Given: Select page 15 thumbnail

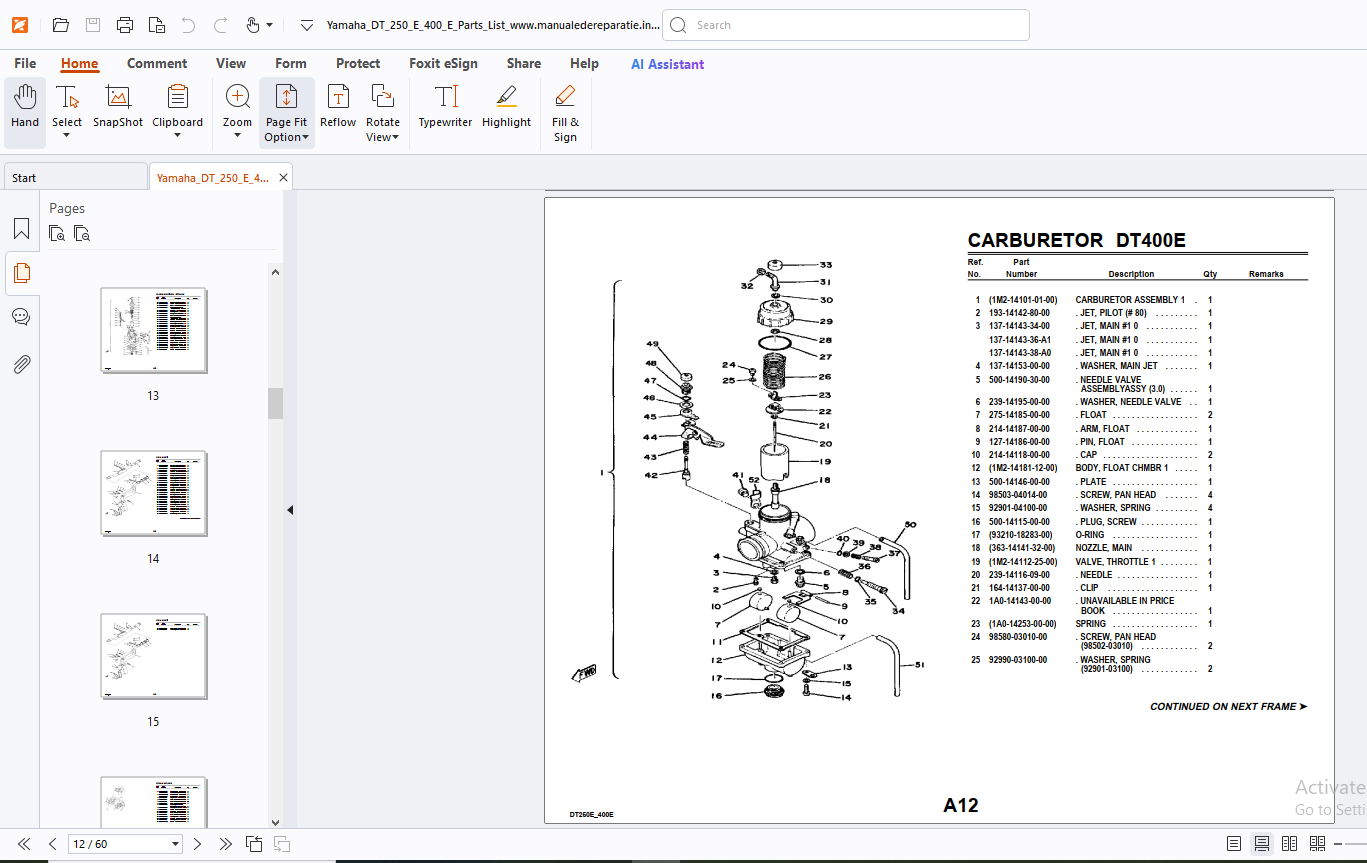Looking at the screenshot, I should (x=154, y=657).
